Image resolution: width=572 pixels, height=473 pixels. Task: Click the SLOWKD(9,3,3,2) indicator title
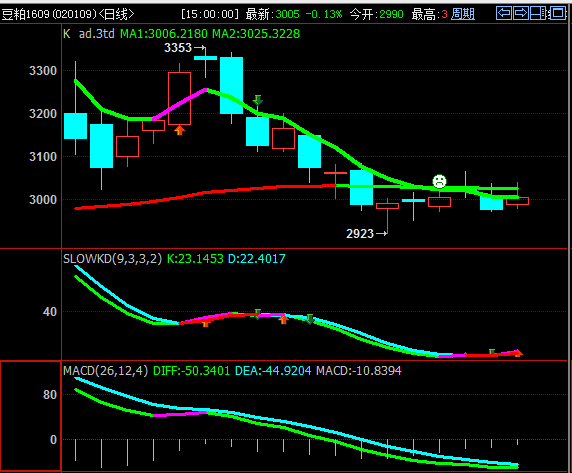pos(112,259)
